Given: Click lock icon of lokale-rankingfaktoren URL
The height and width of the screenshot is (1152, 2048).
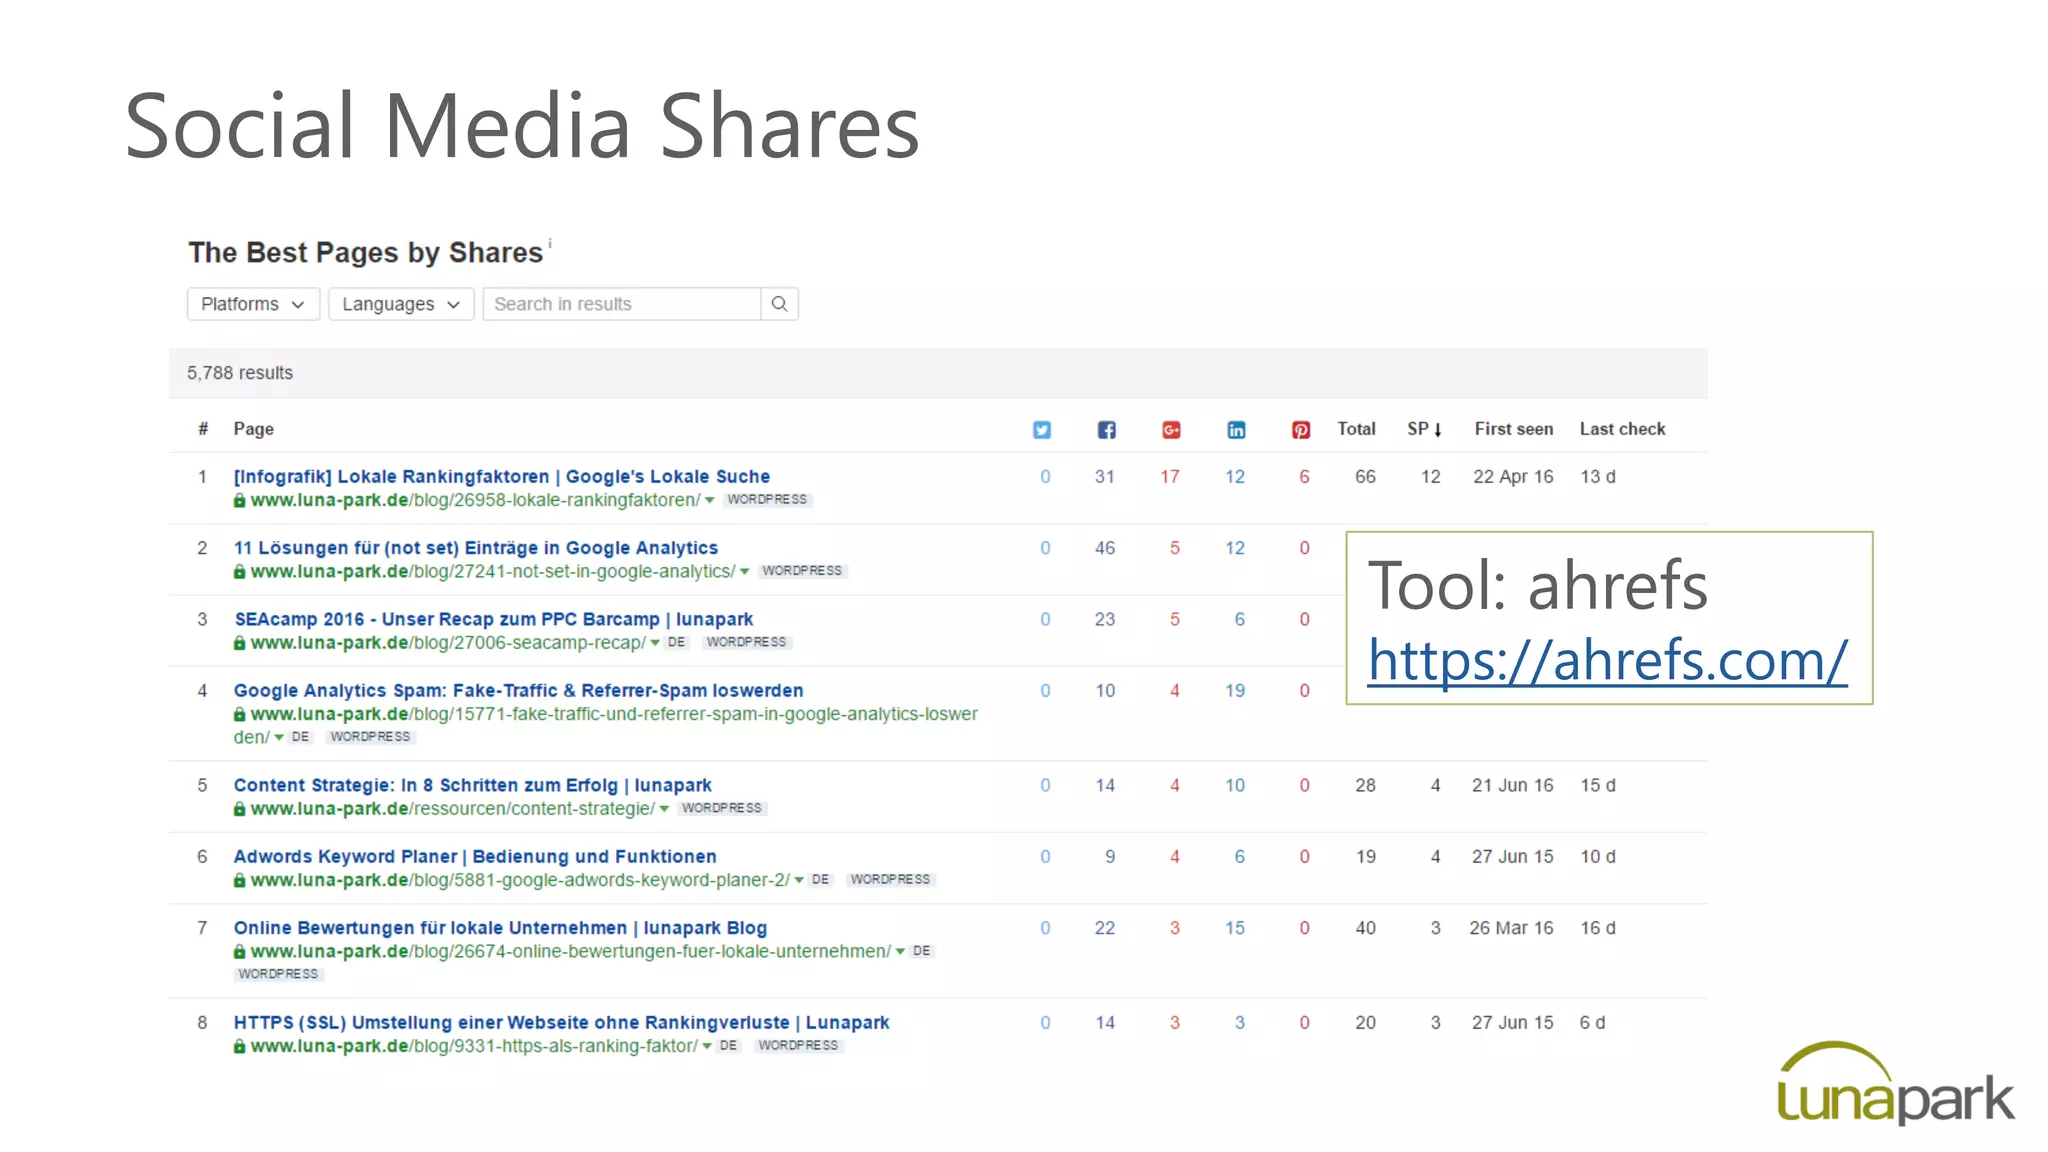Looking at the screenshot, I should pyautogui.click(x=239, y=500).
